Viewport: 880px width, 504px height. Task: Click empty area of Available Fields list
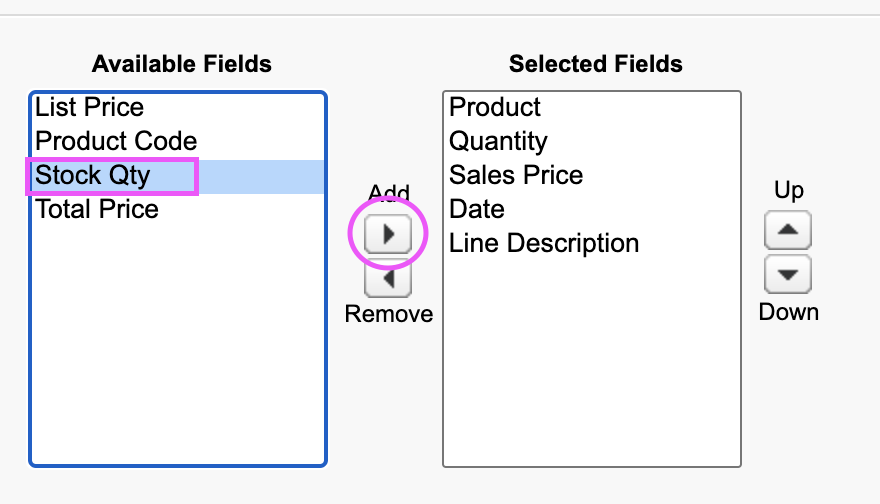178,350
